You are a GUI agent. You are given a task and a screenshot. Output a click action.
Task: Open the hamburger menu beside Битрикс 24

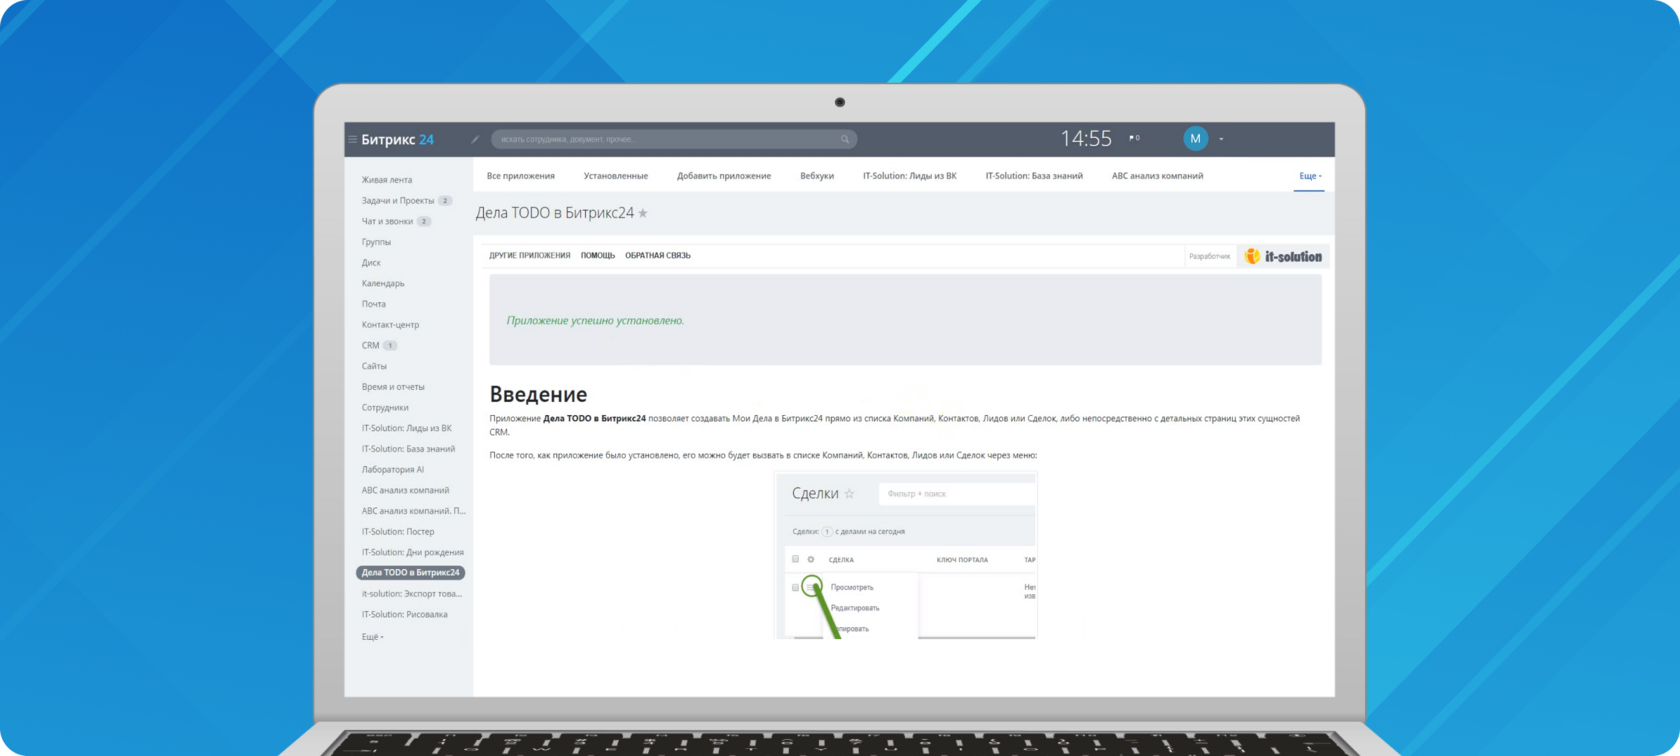[x=352, y=140]
